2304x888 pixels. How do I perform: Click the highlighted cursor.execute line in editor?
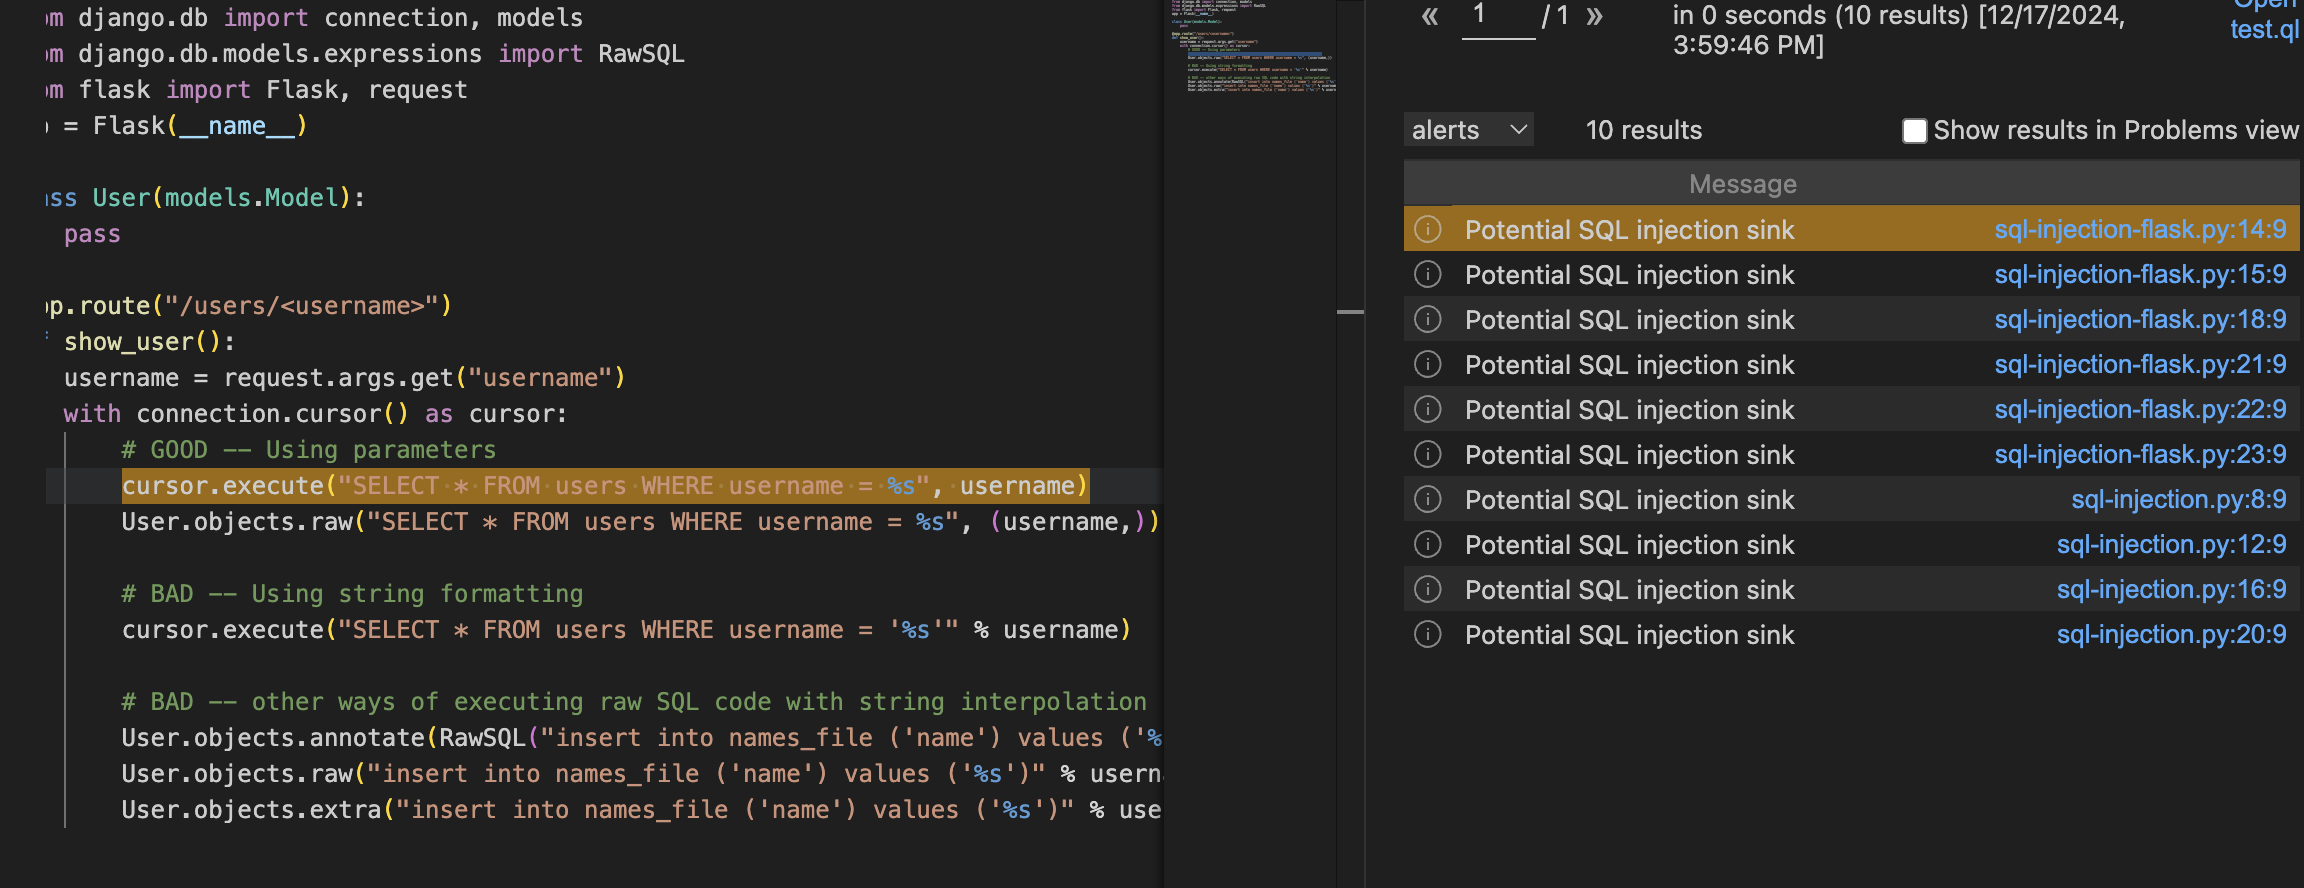pos(604,486)
